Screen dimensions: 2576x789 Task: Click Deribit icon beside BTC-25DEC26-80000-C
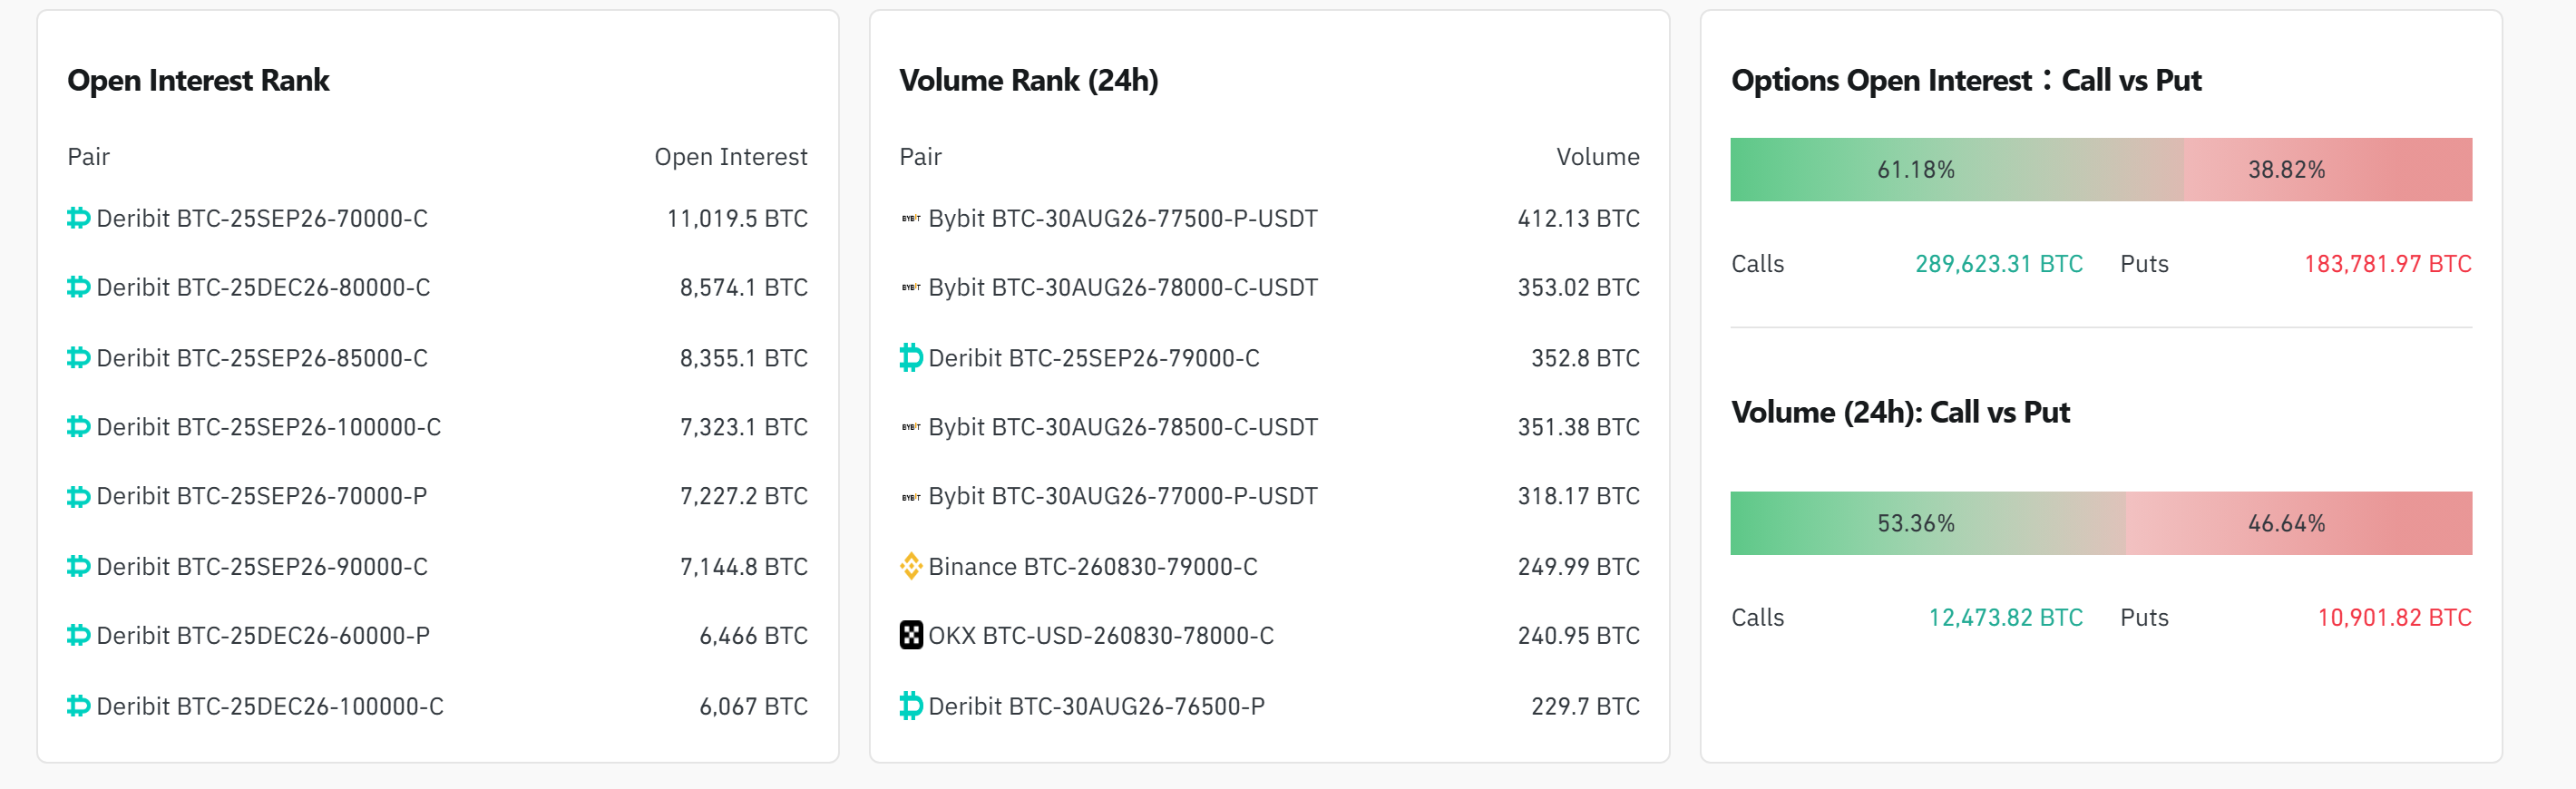[79, 287]
